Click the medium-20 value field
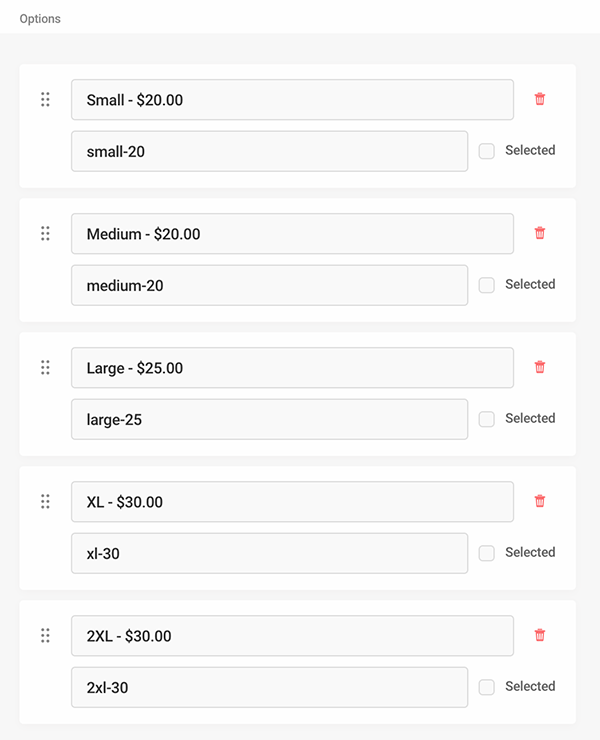This screenshot has height=740, width=600. (x=270, y=285)
